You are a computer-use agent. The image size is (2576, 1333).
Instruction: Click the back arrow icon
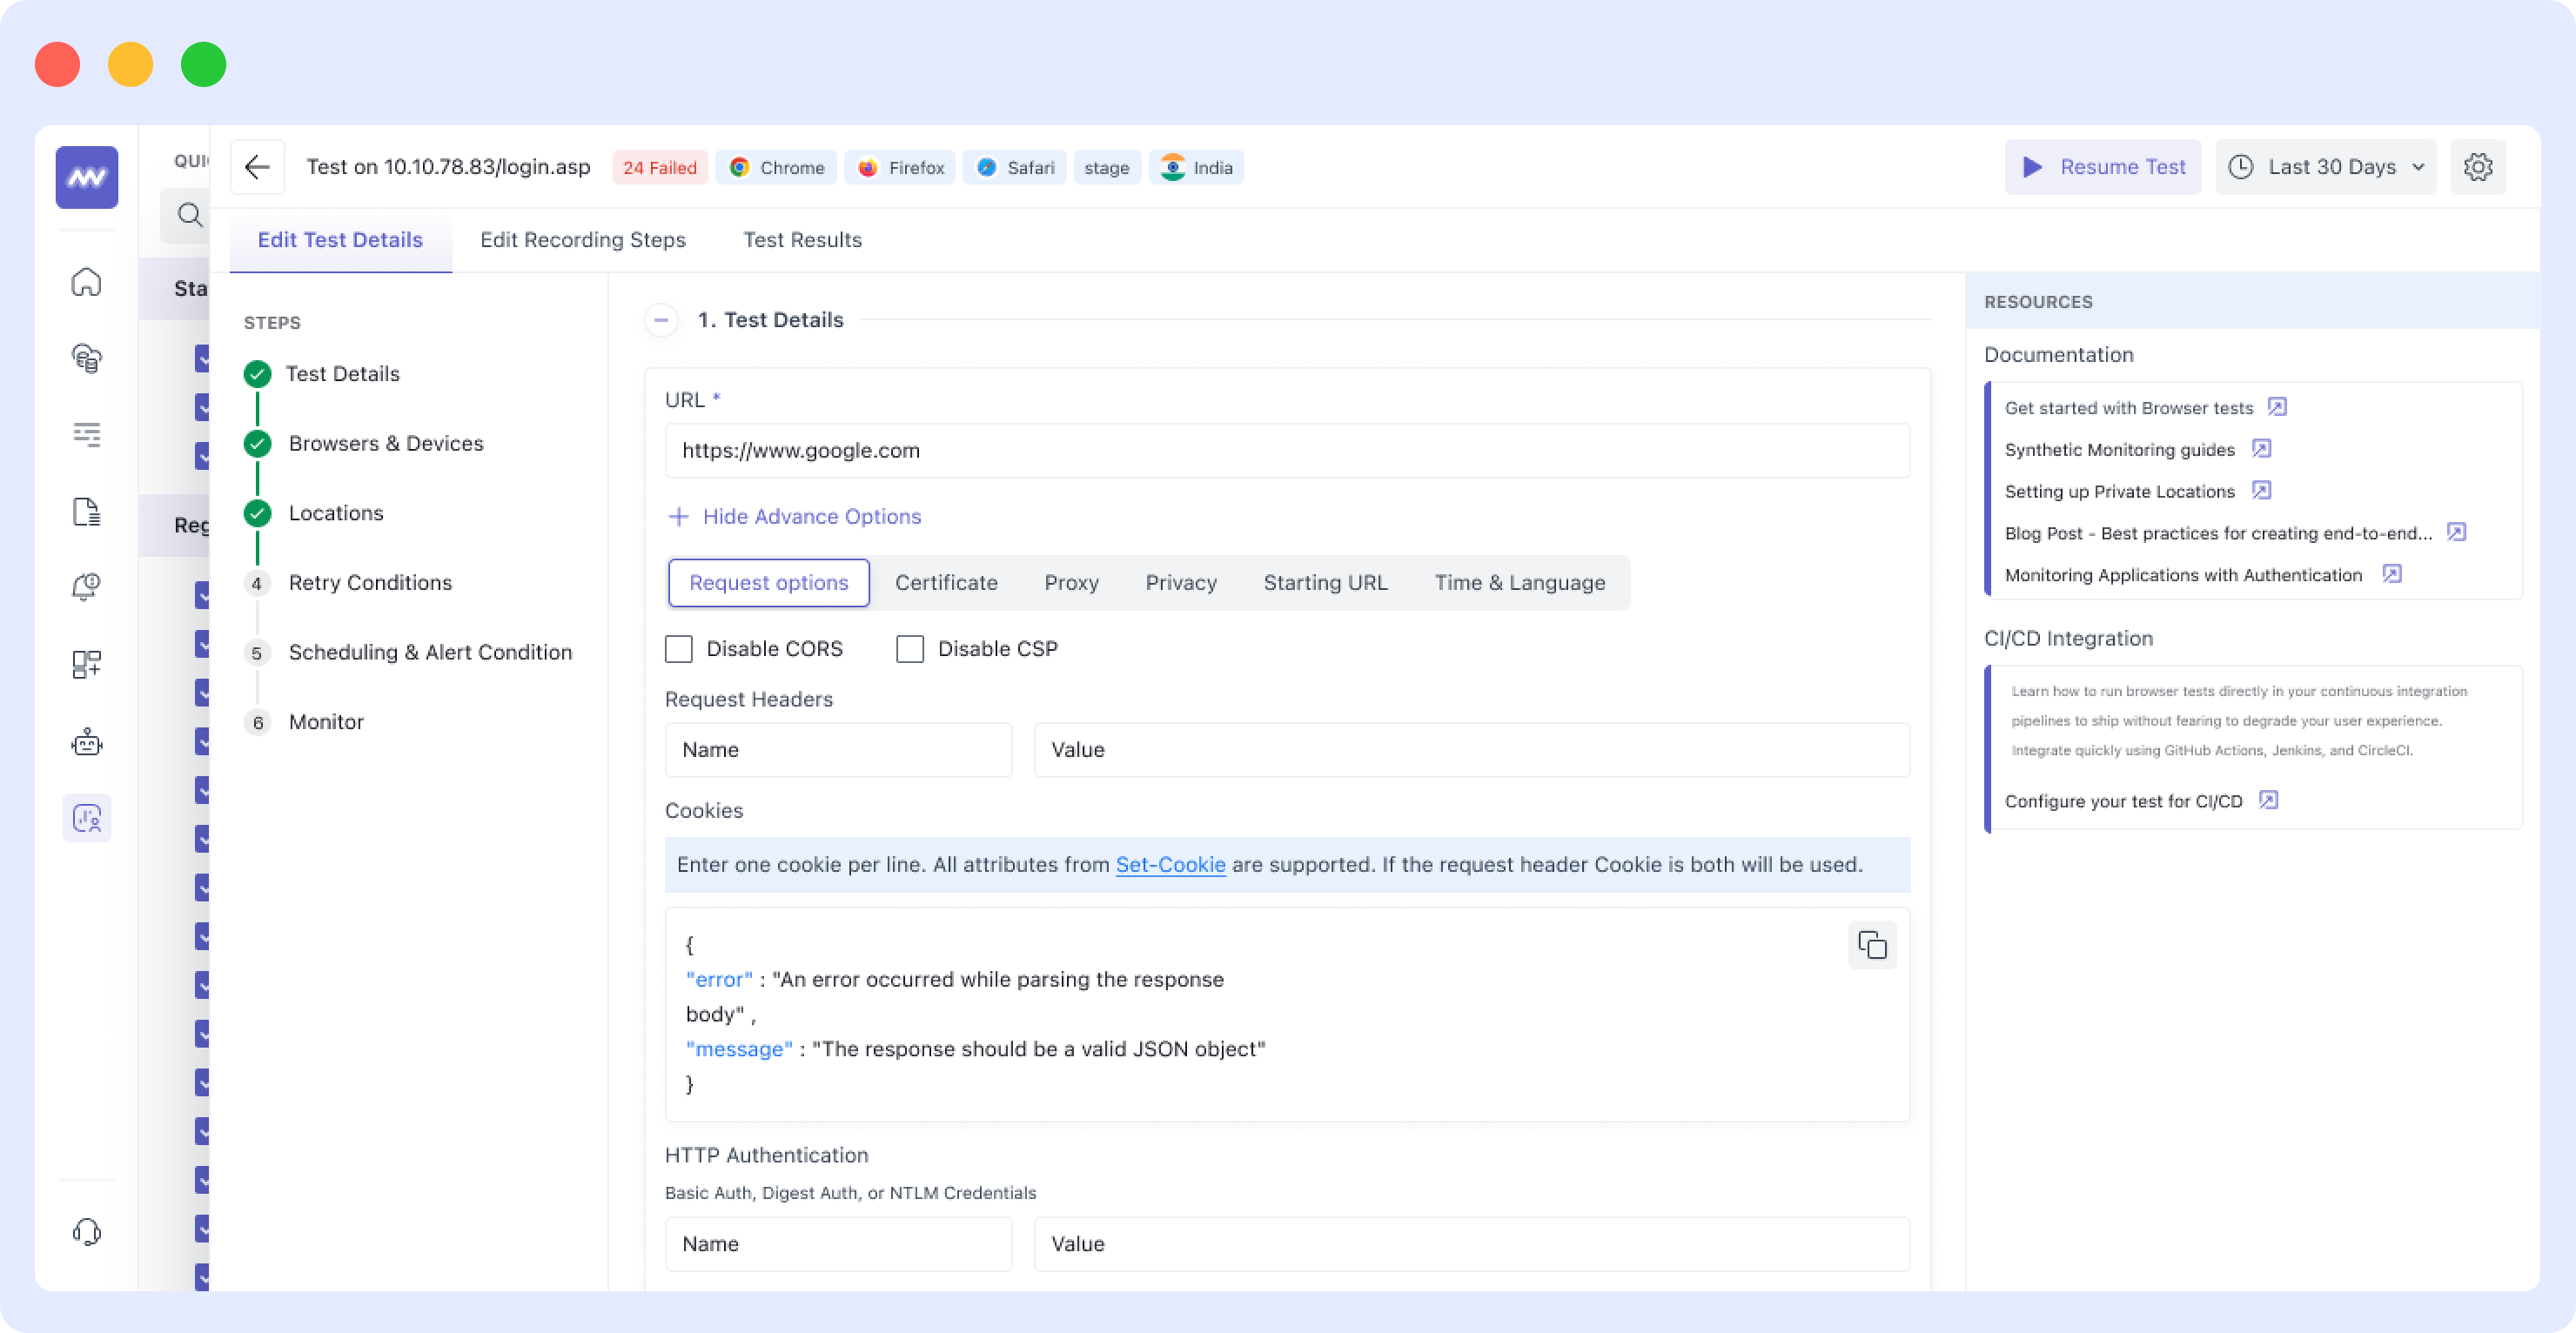[x=257, y=167]
